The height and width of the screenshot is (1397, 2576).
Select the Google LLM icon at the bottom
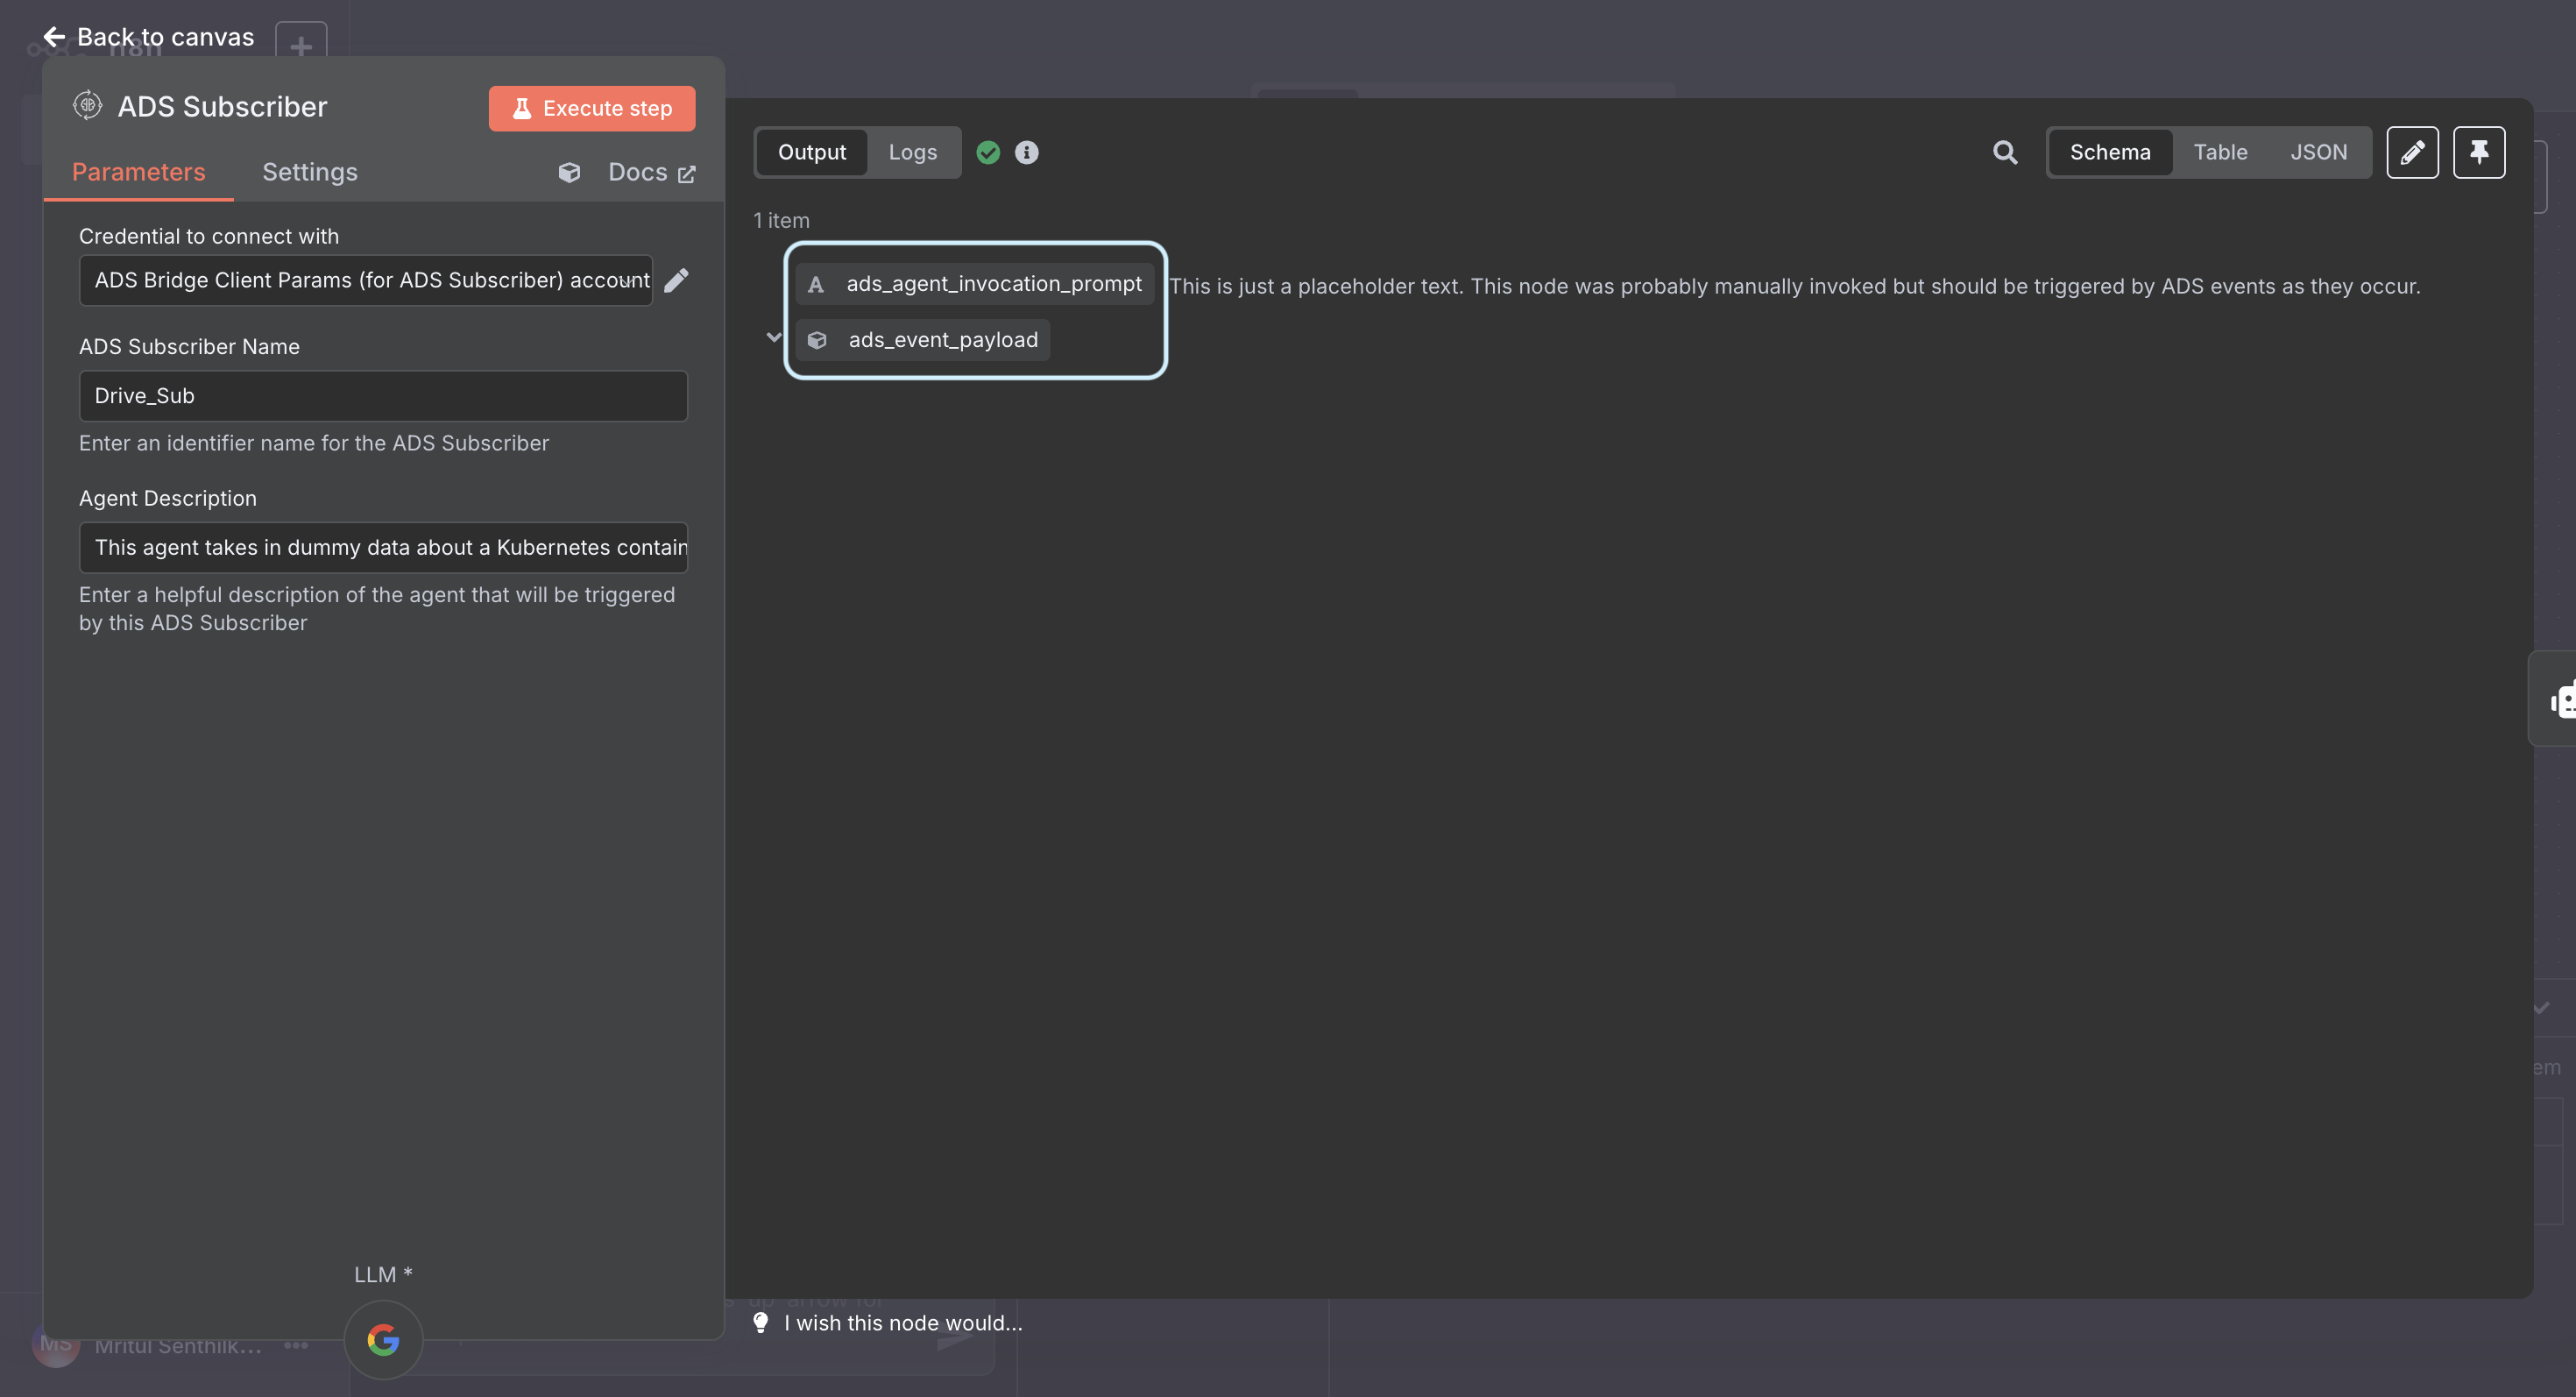tap(382, 1340)
